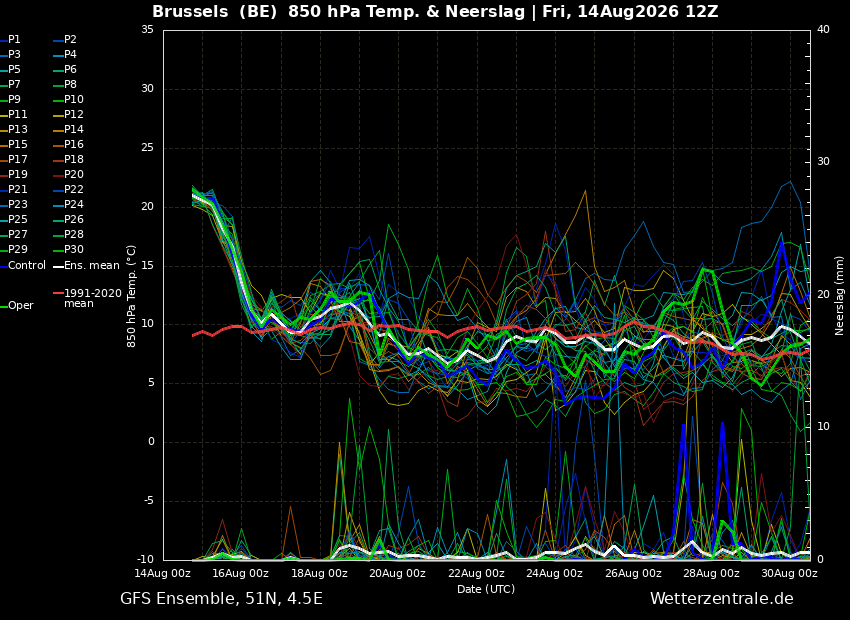This screenshot has height=620, width=850.
Task: Select the 35 temperature axis value
Action: coord(147,29)
